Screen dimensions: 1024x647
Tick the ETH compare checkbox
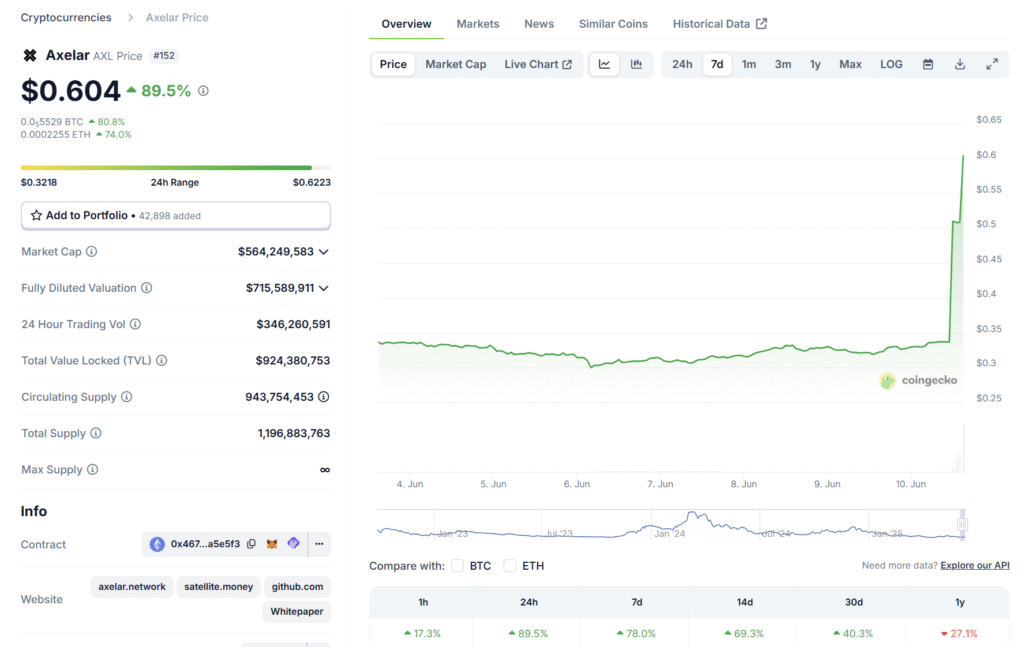tap(510, 565)
